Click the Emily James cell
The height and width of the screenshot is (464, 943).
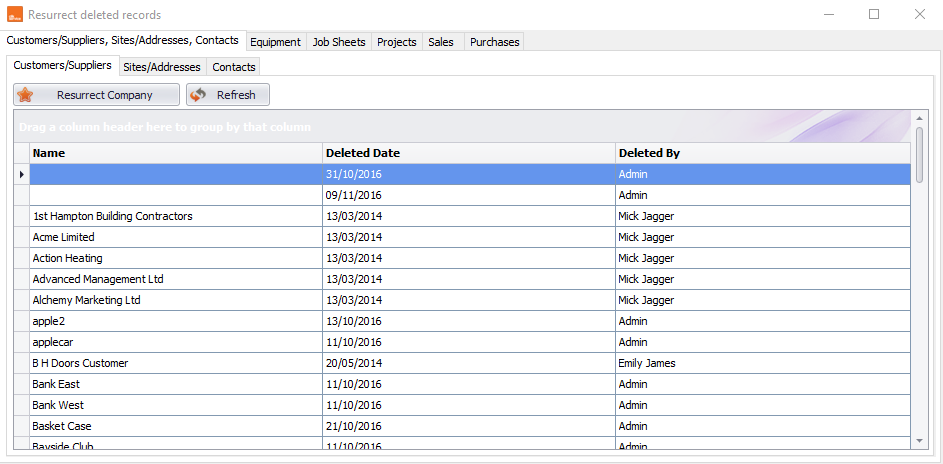pyautogui.click(x=763, y=364)
